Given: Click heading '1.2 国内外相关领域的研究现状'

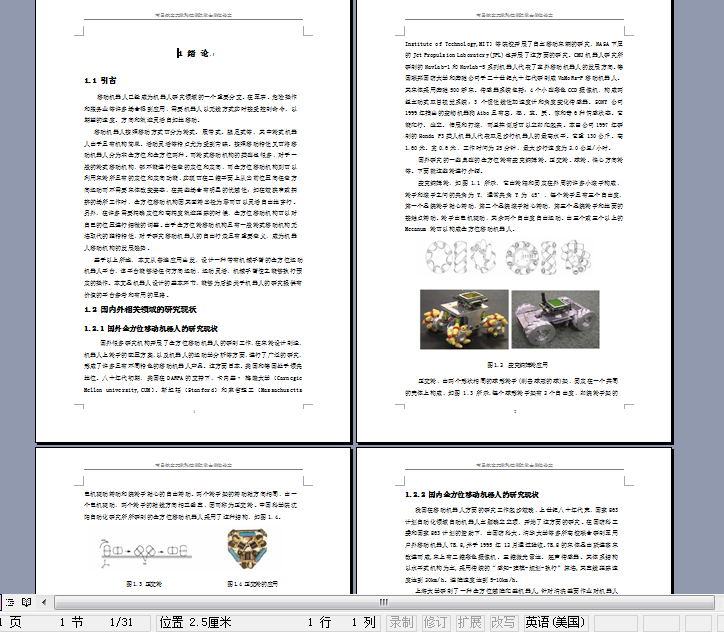Looking at the screenshot, I should 140,309.
